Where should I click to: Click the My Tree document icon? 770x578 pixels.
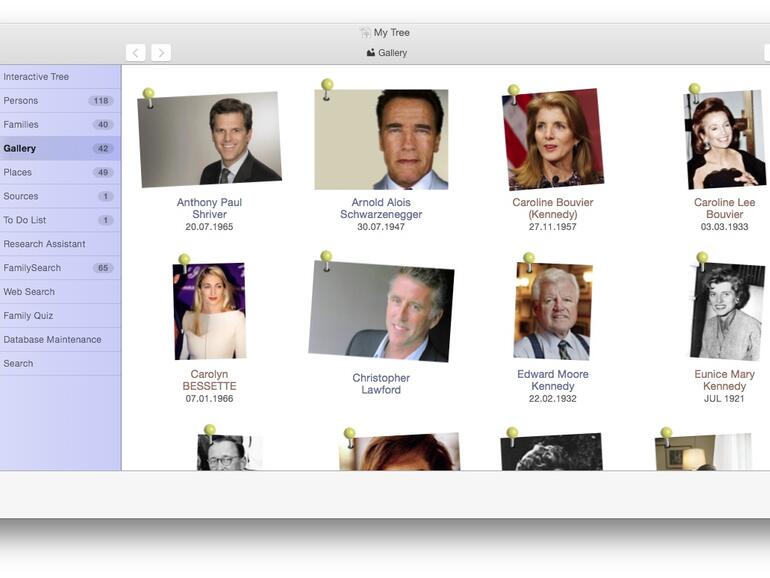coord(365,32)
